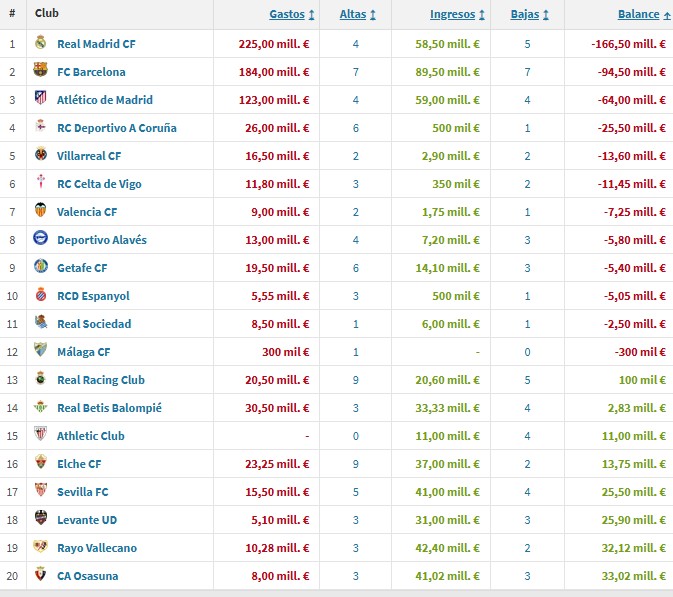The width and height of the screenshot is (673, 597).
Task: Open the Real Racing Club link
Action: [101, 380]
